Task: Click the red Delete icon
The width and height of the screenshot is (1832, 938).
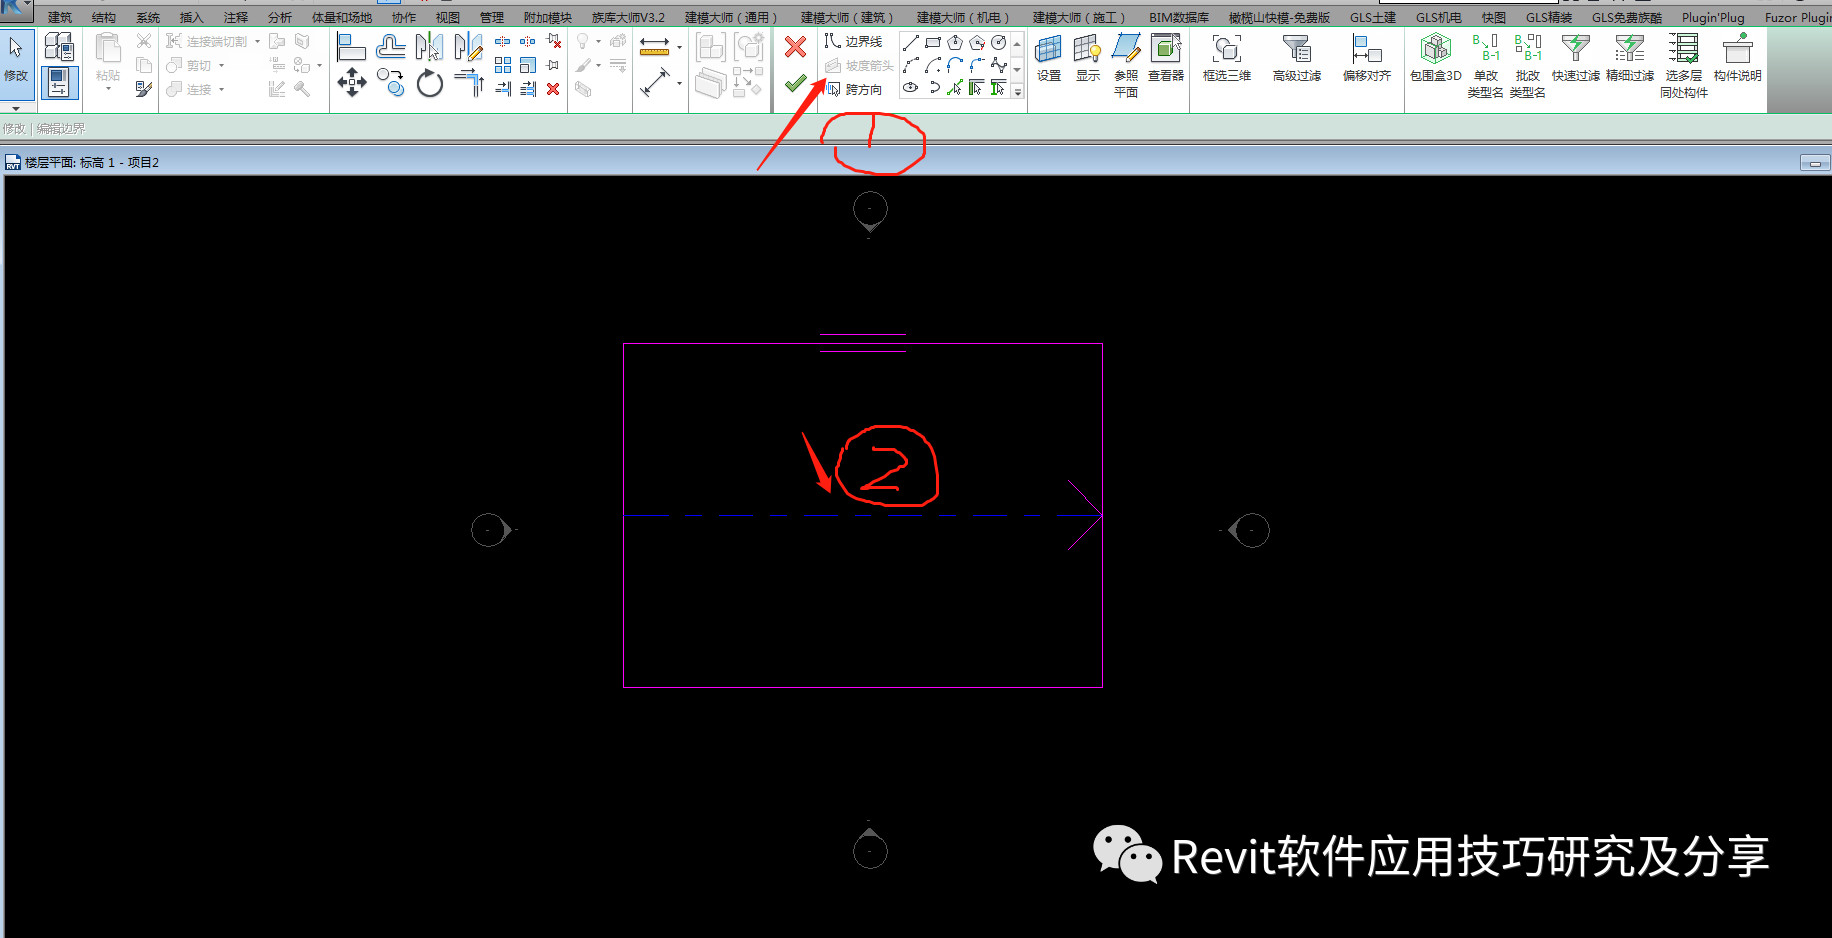Action: 553,89
